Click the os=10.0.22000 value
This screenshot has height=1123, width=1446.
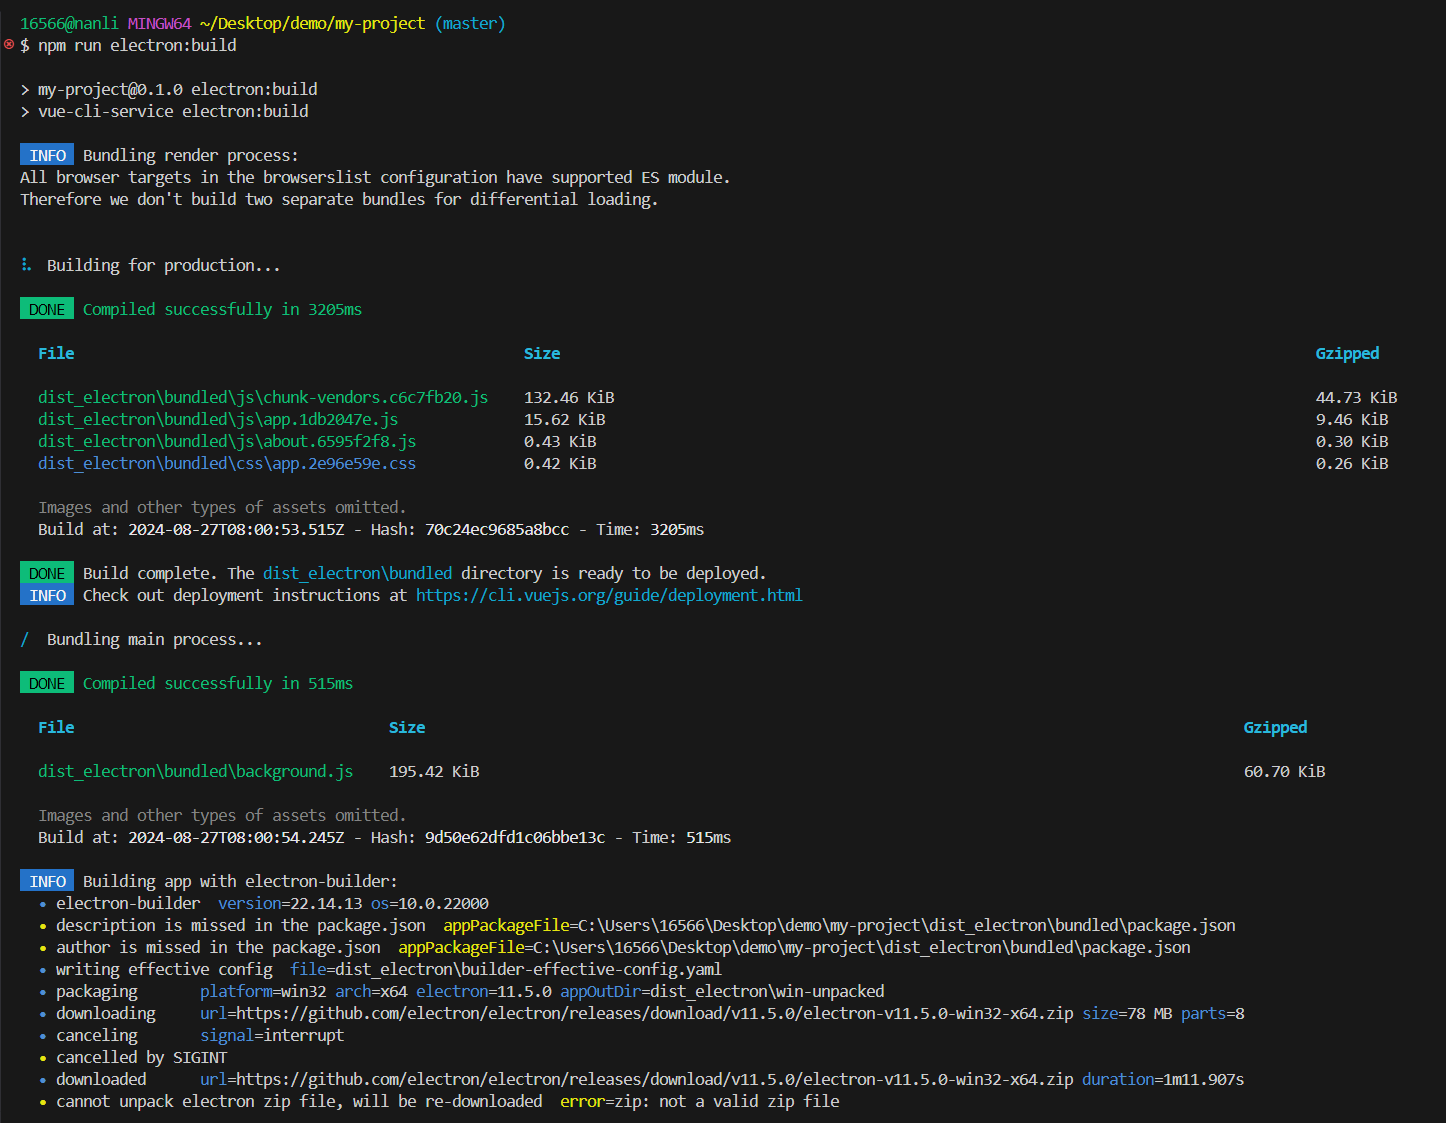(430, 903)
